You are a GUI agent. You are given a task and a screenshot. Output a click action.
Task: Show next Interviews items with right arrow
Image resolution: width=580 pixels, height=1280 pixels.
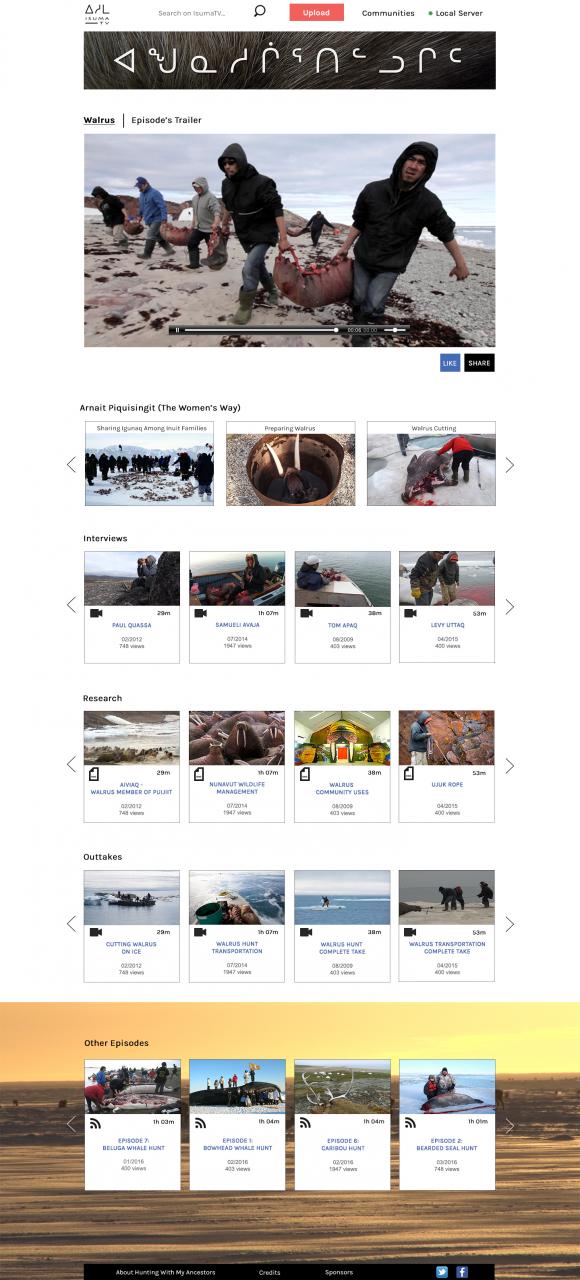pyautogui.click(x=509, y=606)
